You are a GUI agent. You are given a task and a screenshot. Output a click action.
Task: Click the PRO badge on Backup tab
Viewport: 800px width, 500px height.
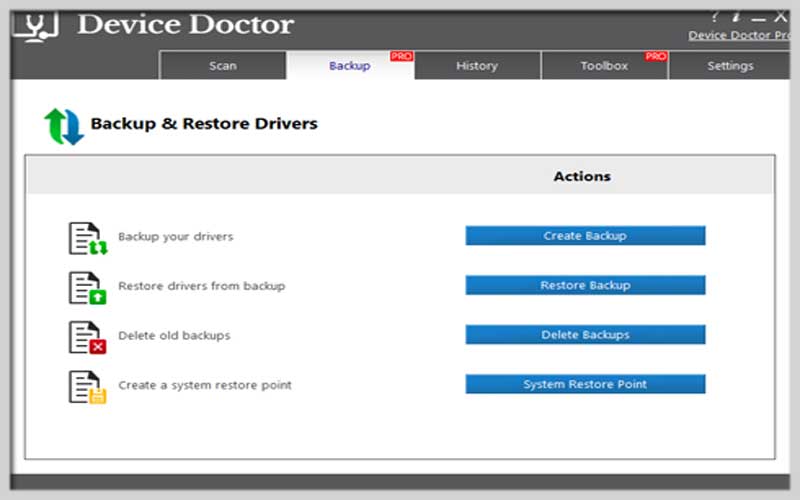pos(402,56)
